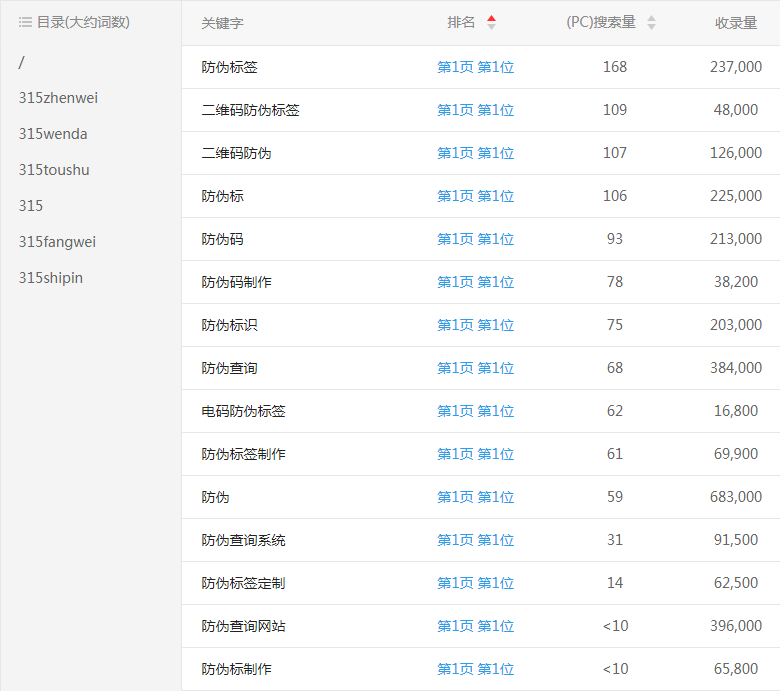Select the 315wenda directory
The height and width of the screenshot is (691, 780).
(x=53, y=134)
